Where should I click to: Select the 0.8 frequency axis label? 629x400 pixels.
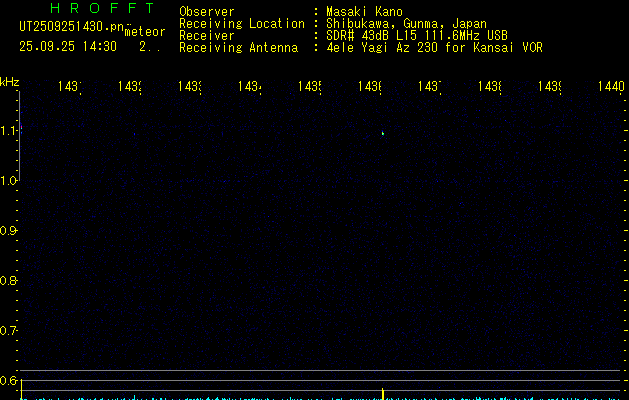[8, 280]
